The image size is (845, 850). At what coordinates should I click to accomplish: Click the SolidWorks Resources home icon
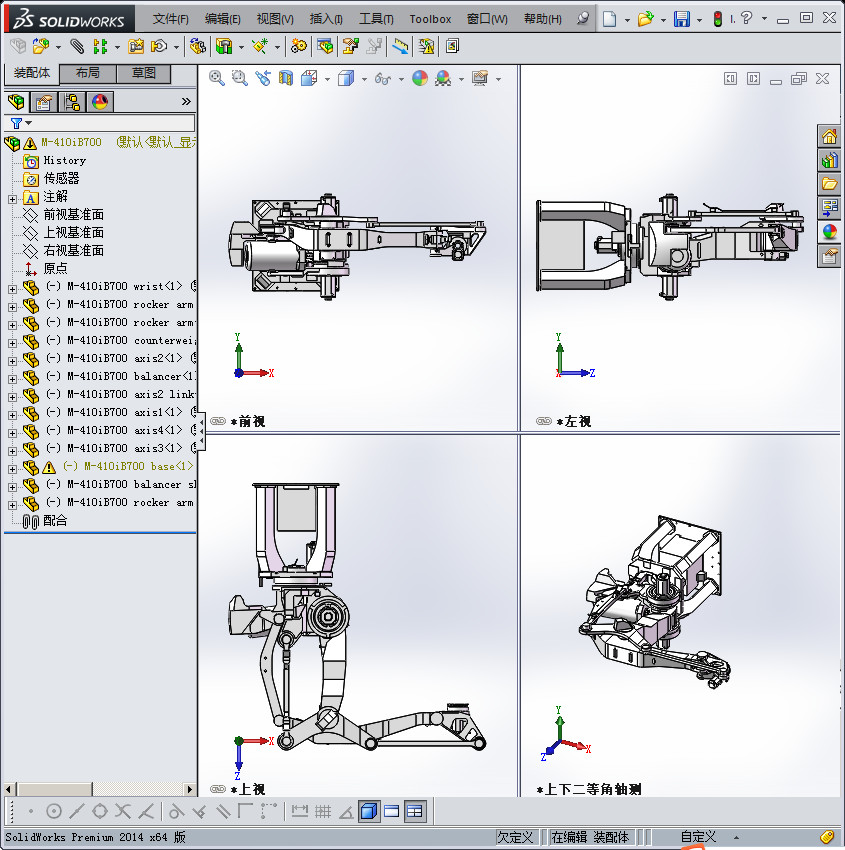[829, 137]
